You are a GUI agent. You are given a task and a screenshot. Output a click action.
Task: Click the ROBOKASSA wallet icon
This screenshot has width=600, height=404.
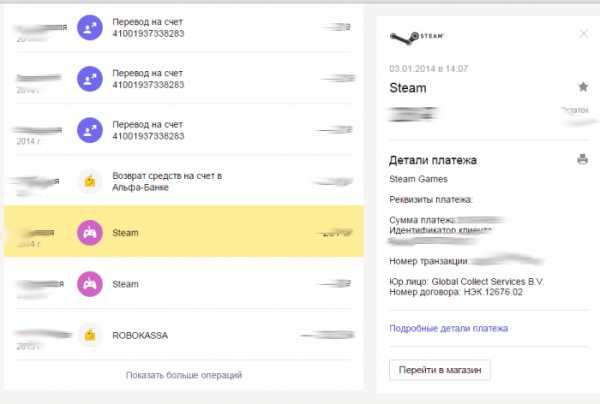pyautogui.click(x=90, y=335)
